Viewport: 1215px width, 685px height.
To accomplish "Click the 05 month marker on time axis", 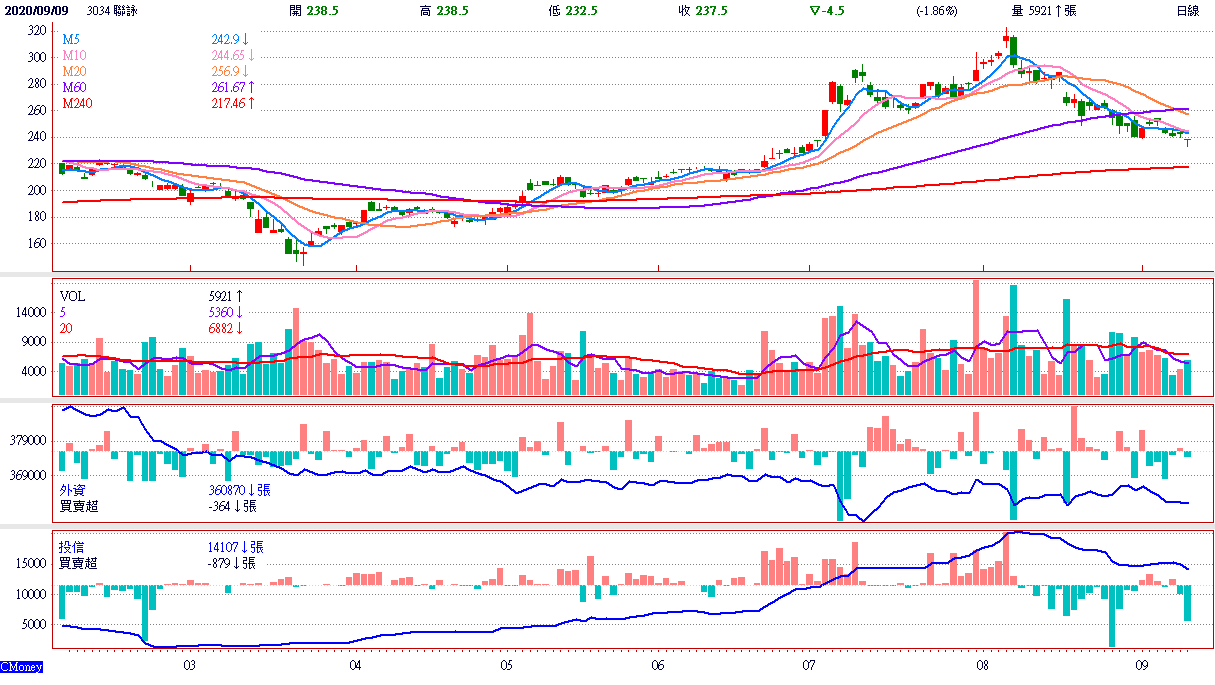I will (507, 664).
